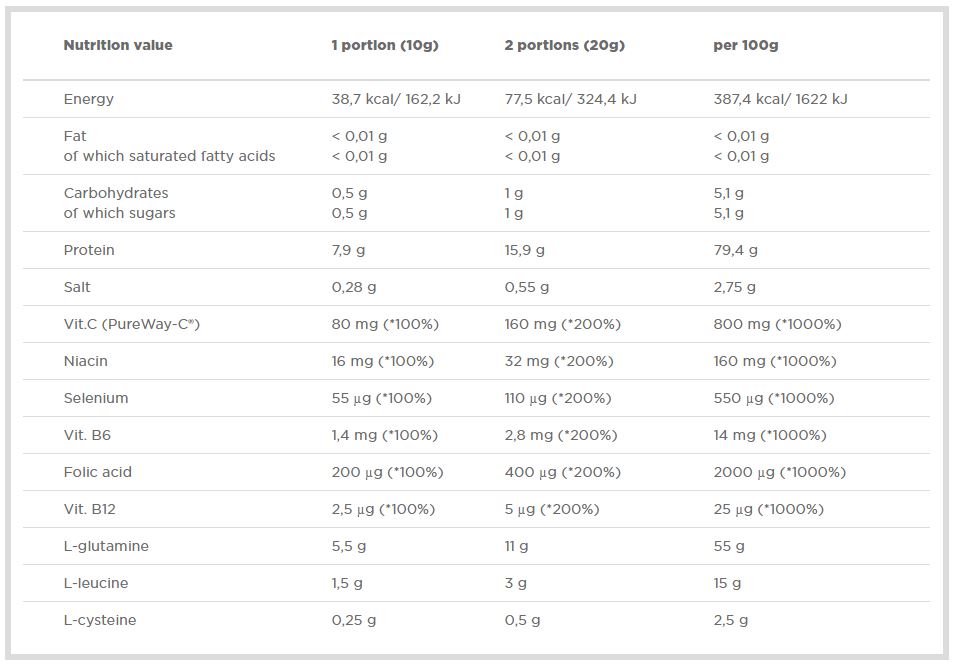Click the 'Nutrition value' column header
This screenshot has height=664, width=956.
pyautogui.click(x=118, y=45)
